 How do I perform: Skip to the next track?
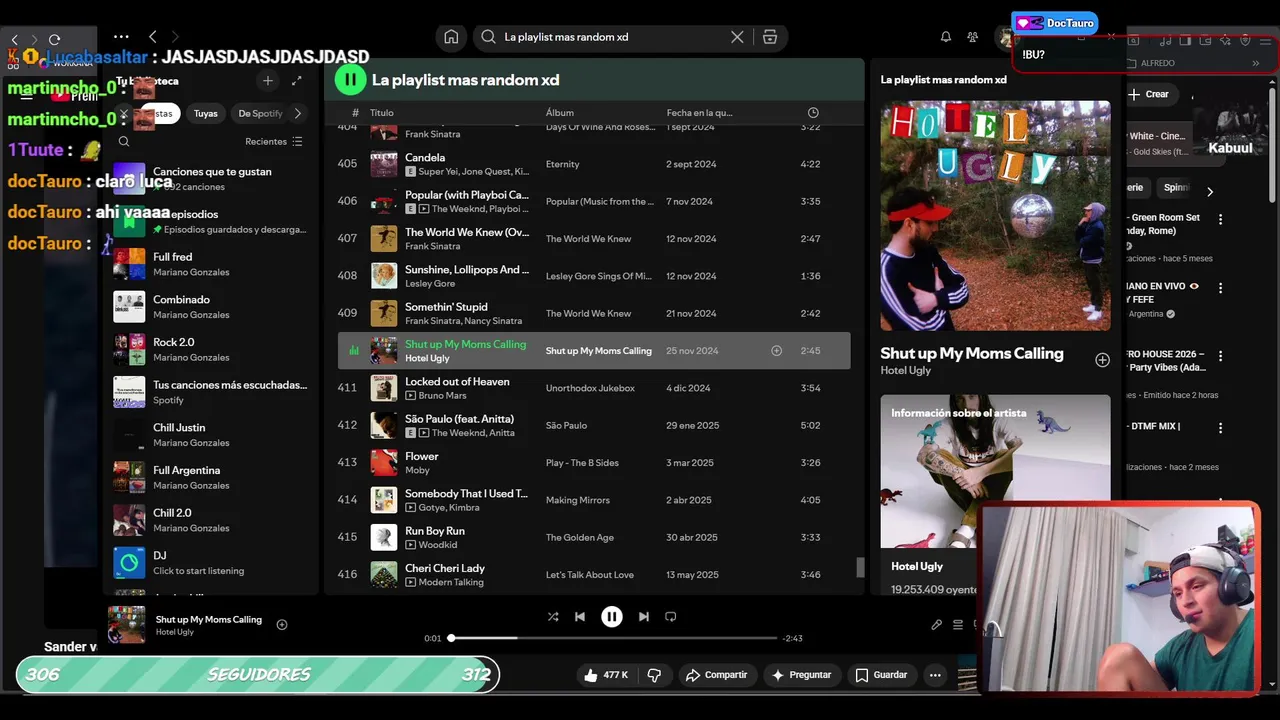pos(644,617)
